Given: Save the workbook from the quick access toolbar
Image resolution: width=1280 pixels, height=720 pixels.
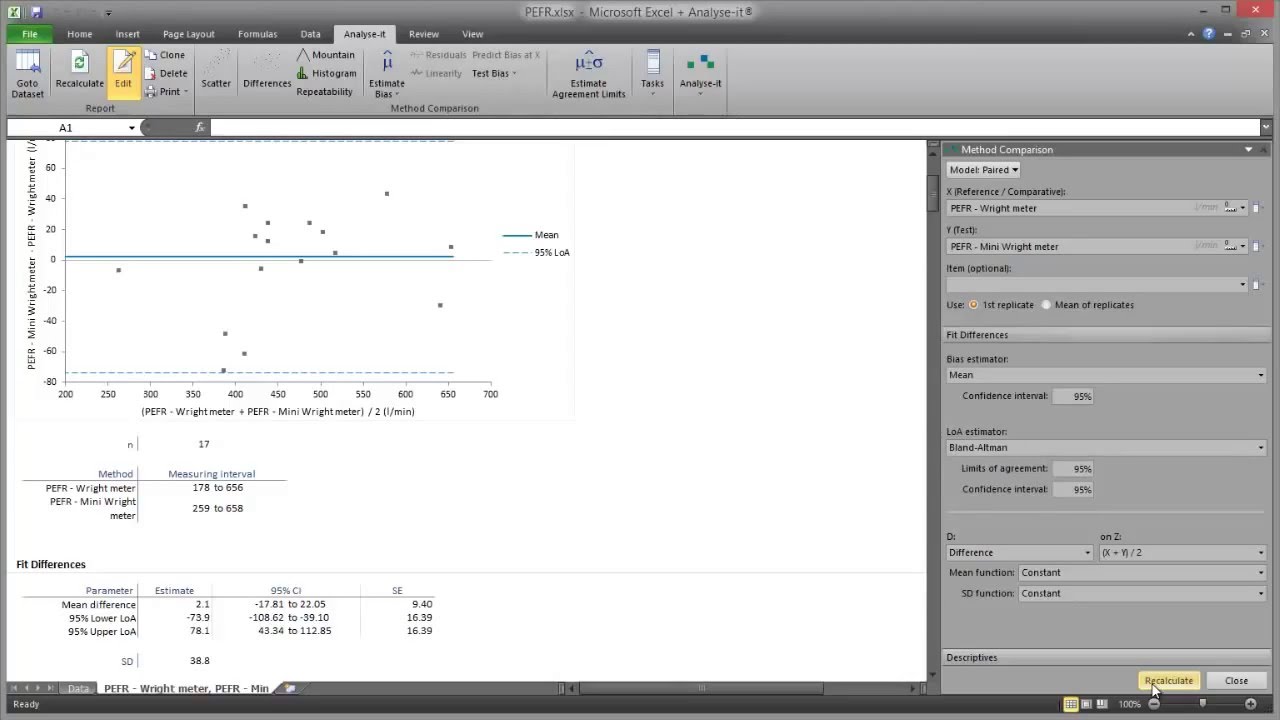Looking at the screenshot, I should 36,12.
